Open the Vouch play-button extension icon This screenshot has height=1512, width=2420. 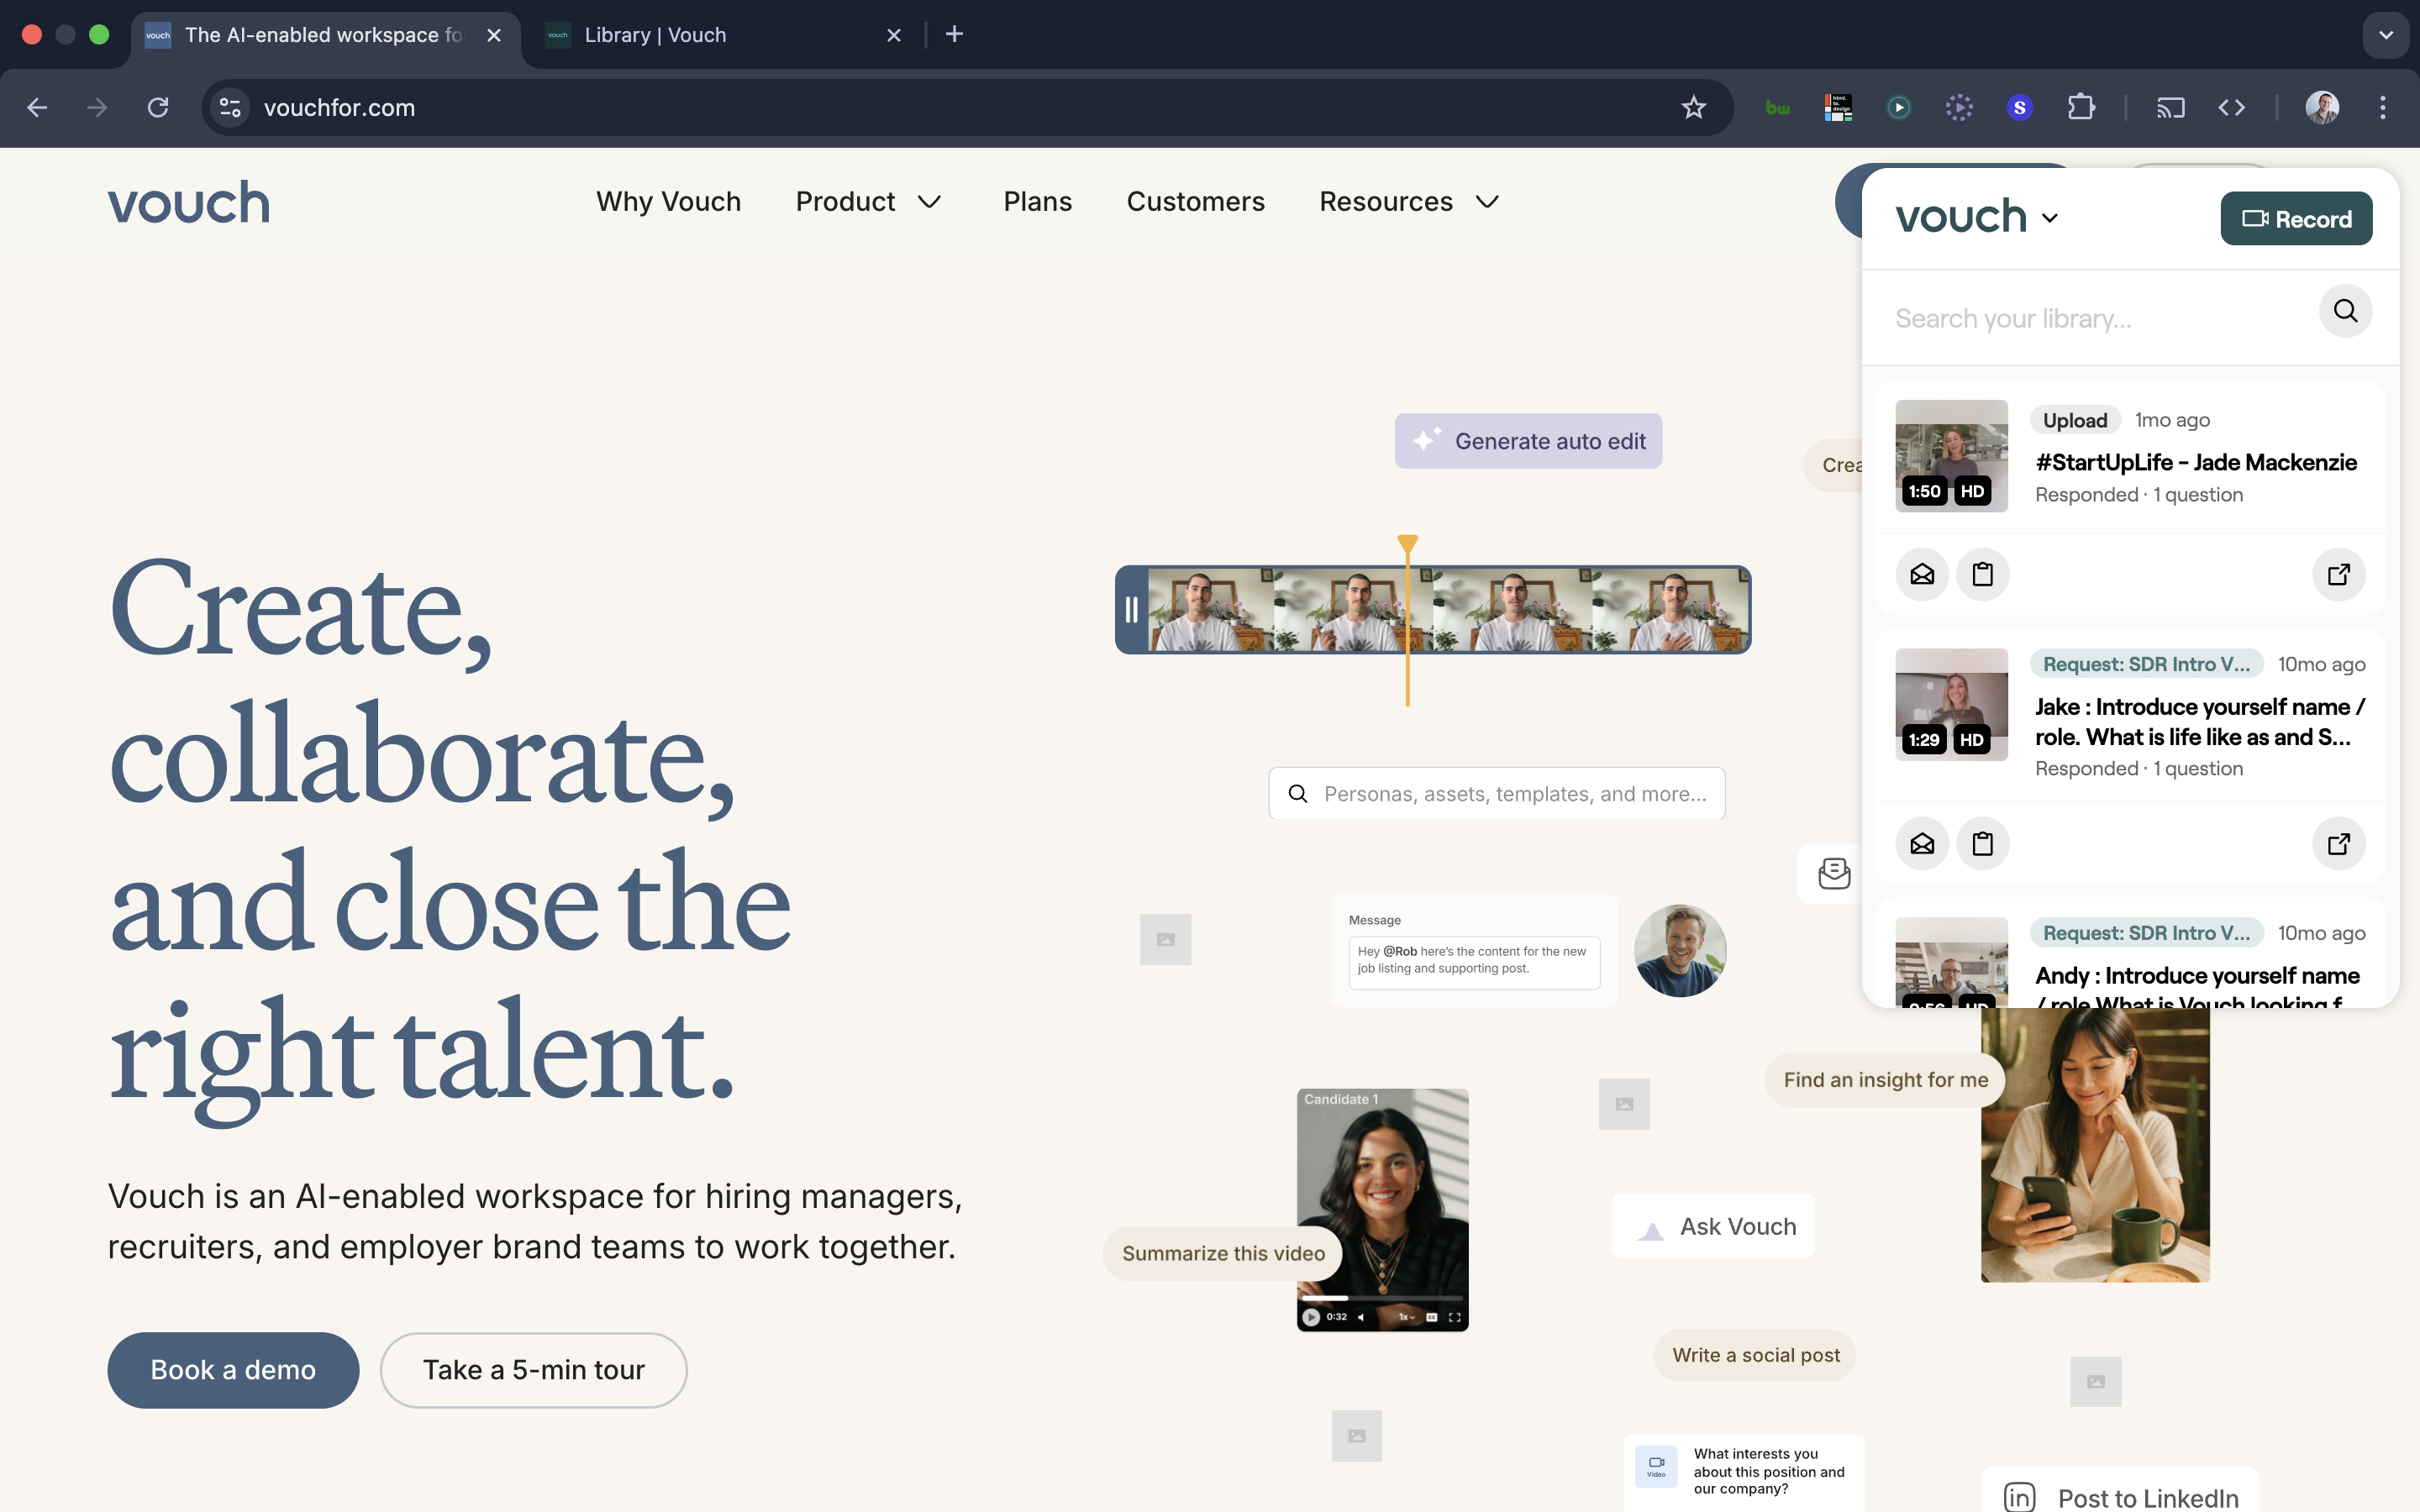pyautogui.click(x=1899, y=107)
